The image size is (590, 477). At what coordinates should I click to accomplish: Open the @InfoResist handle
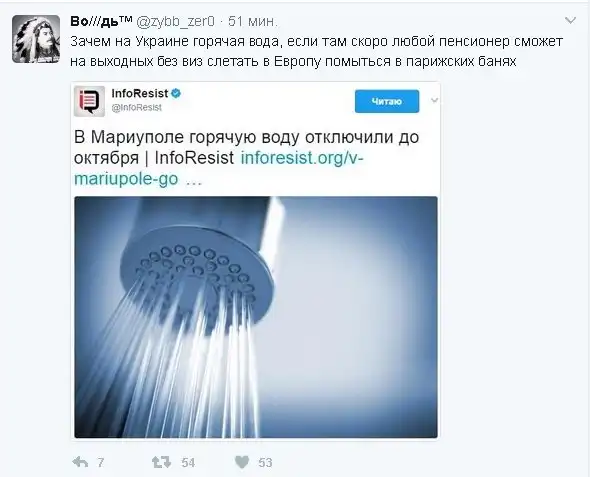(137, 108)
